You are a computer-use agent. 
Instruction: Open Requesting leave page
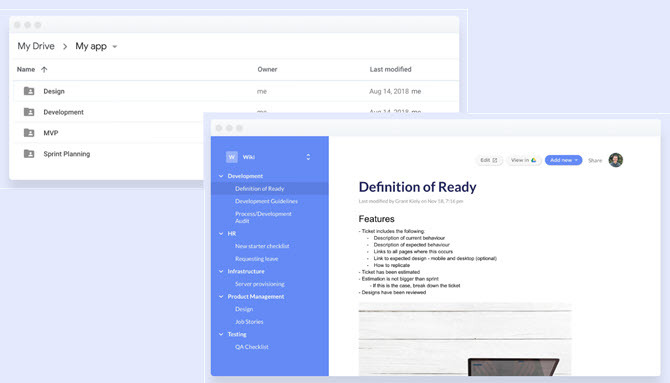256,259
